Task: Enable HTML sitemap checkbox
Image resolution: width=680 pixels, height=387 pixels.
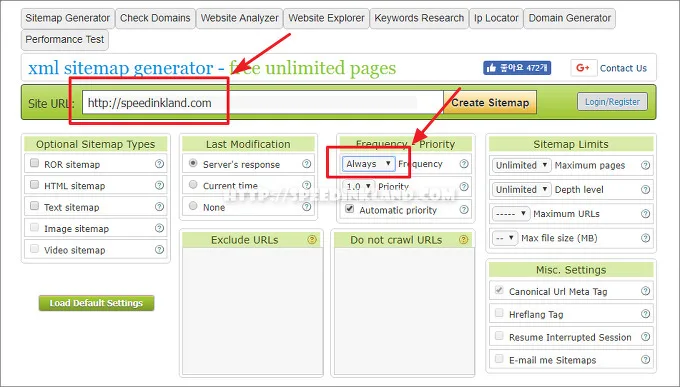Action: [x=34, y=184]
